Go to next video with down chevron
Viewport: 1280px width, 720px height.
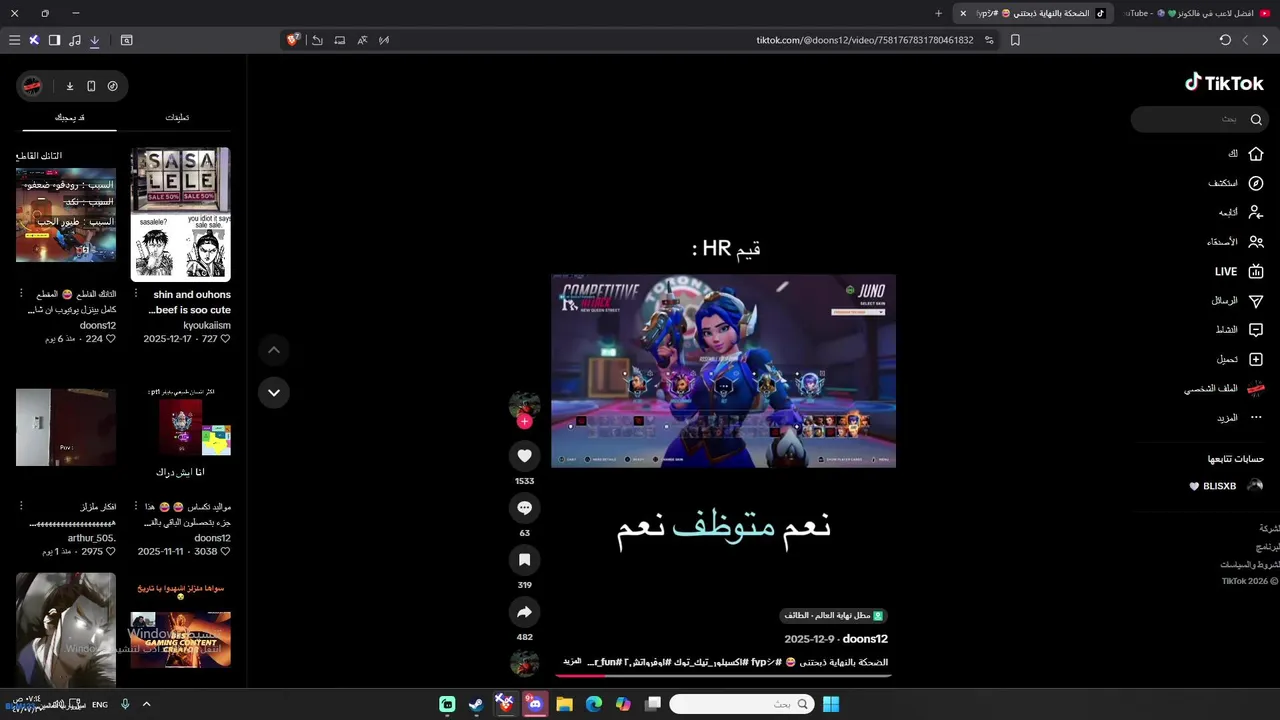pyautogui.click(x=274, y=392)
